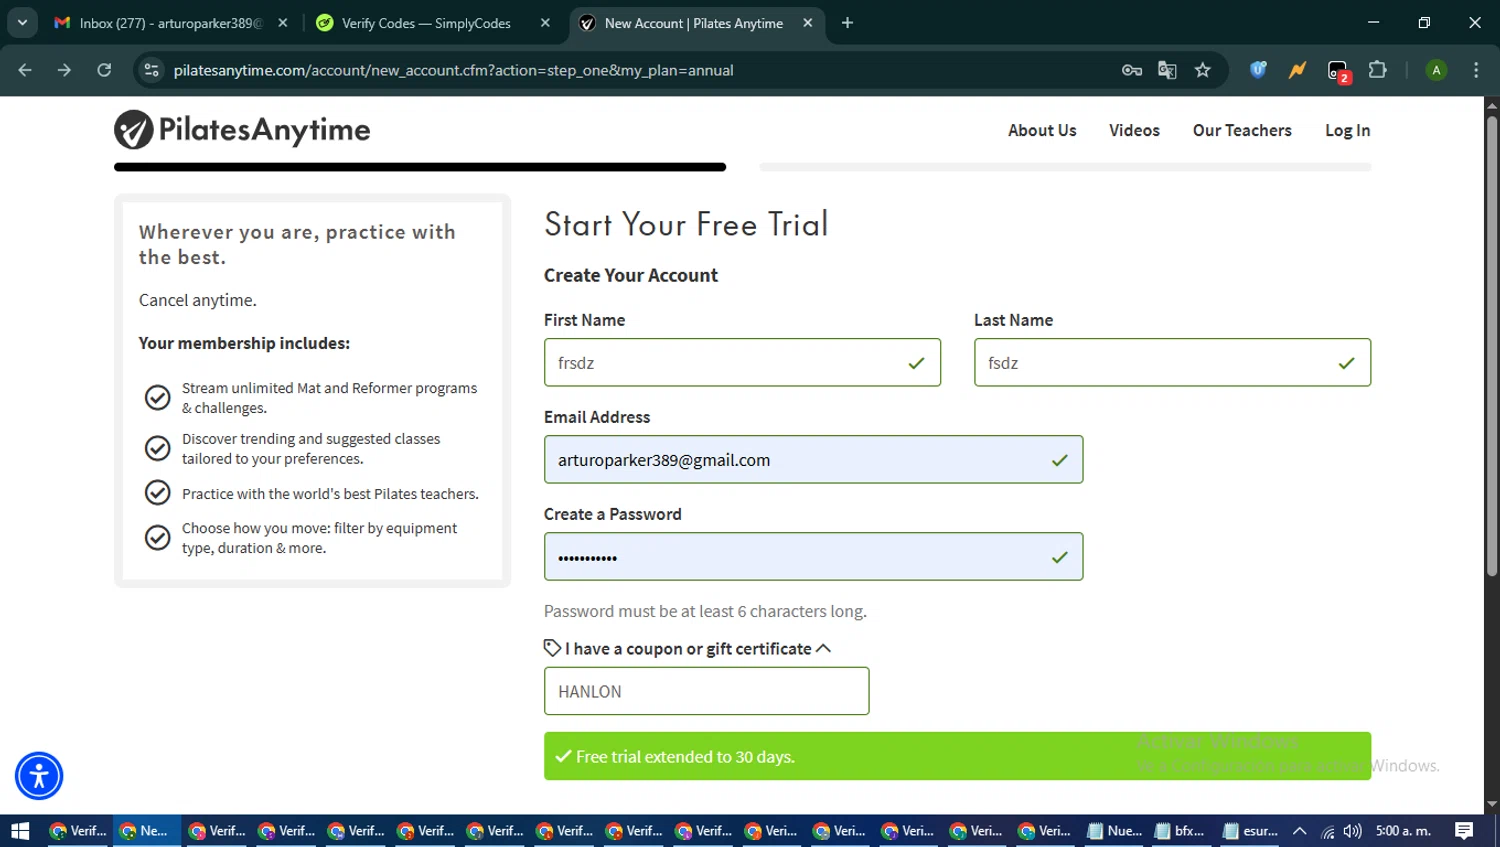Reload the page
Viewport: 1500px width, 847px height.
[104, 70]
